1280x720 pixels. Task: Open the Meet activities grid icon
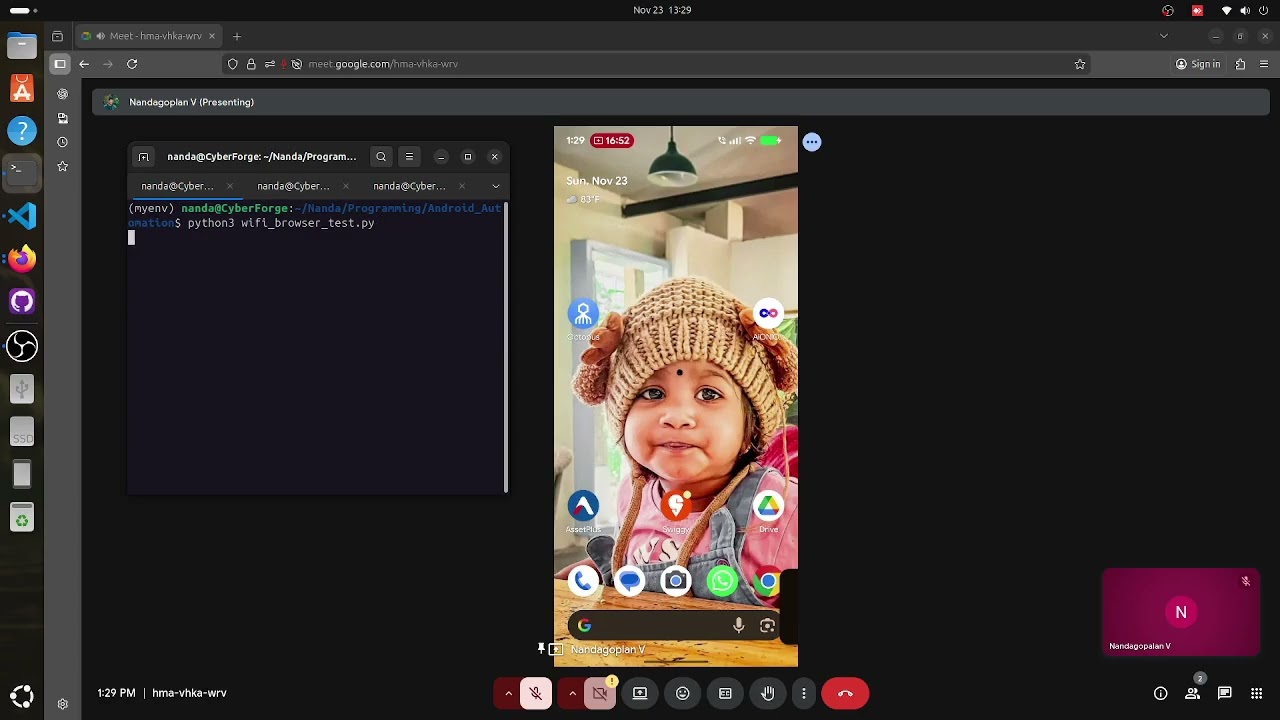tap(1256, 693)
